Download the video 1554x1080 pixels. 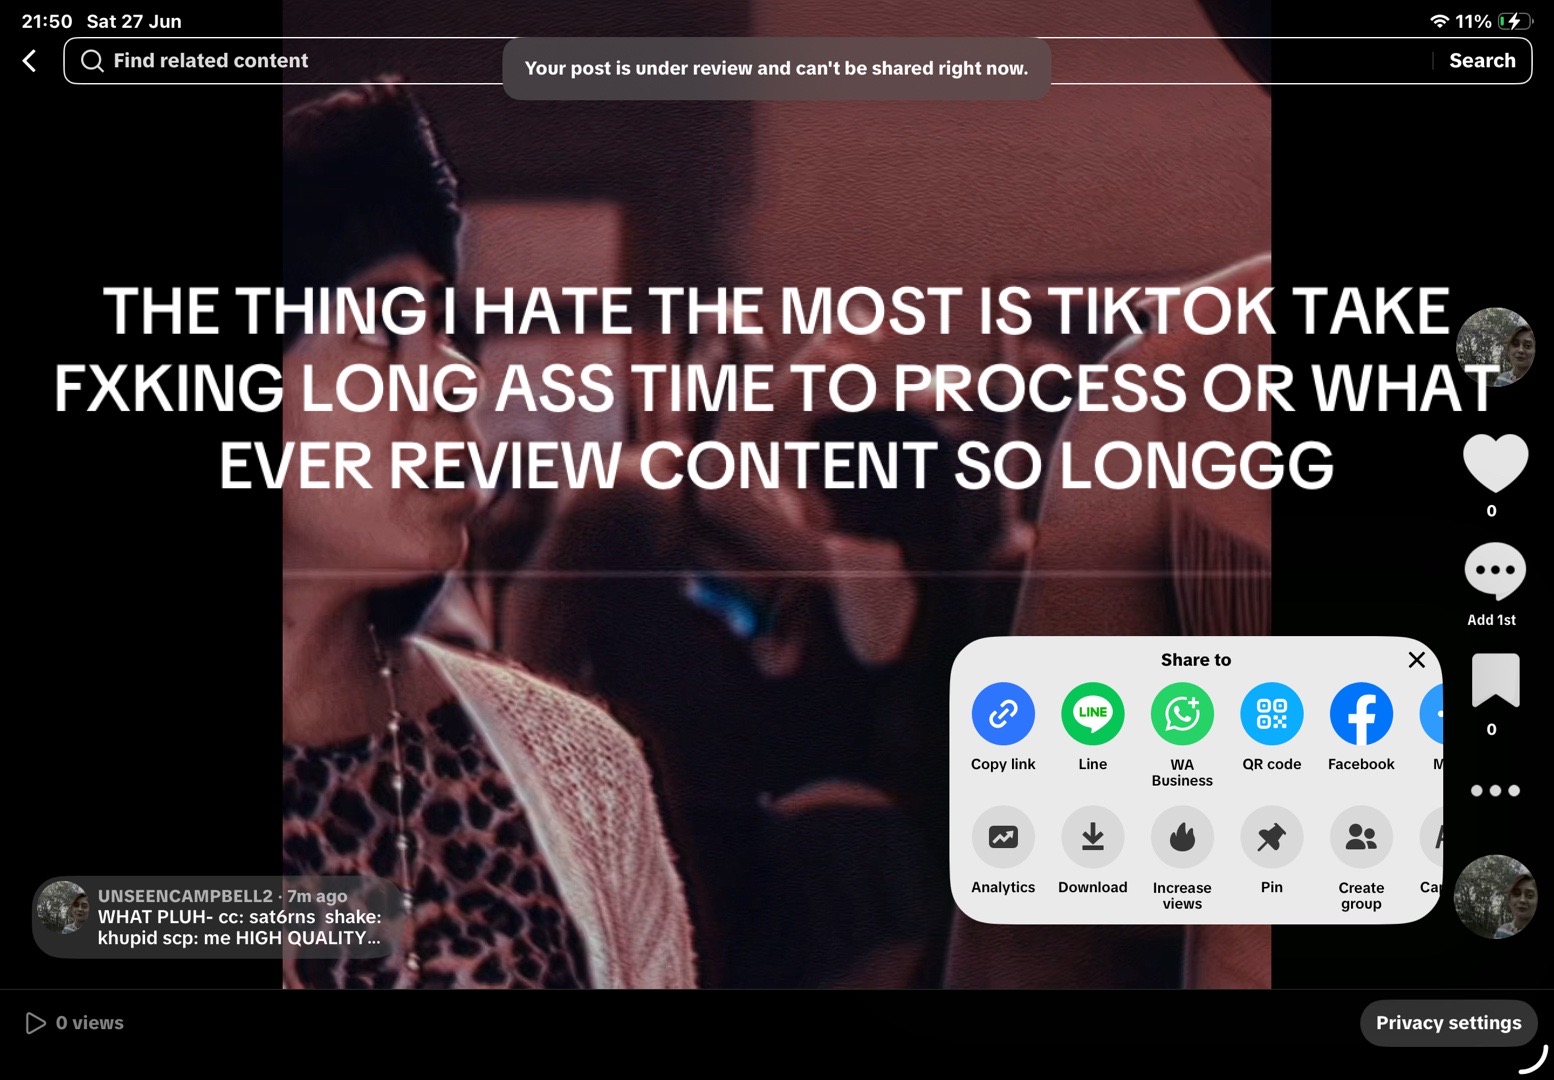tap(1092, 837)
